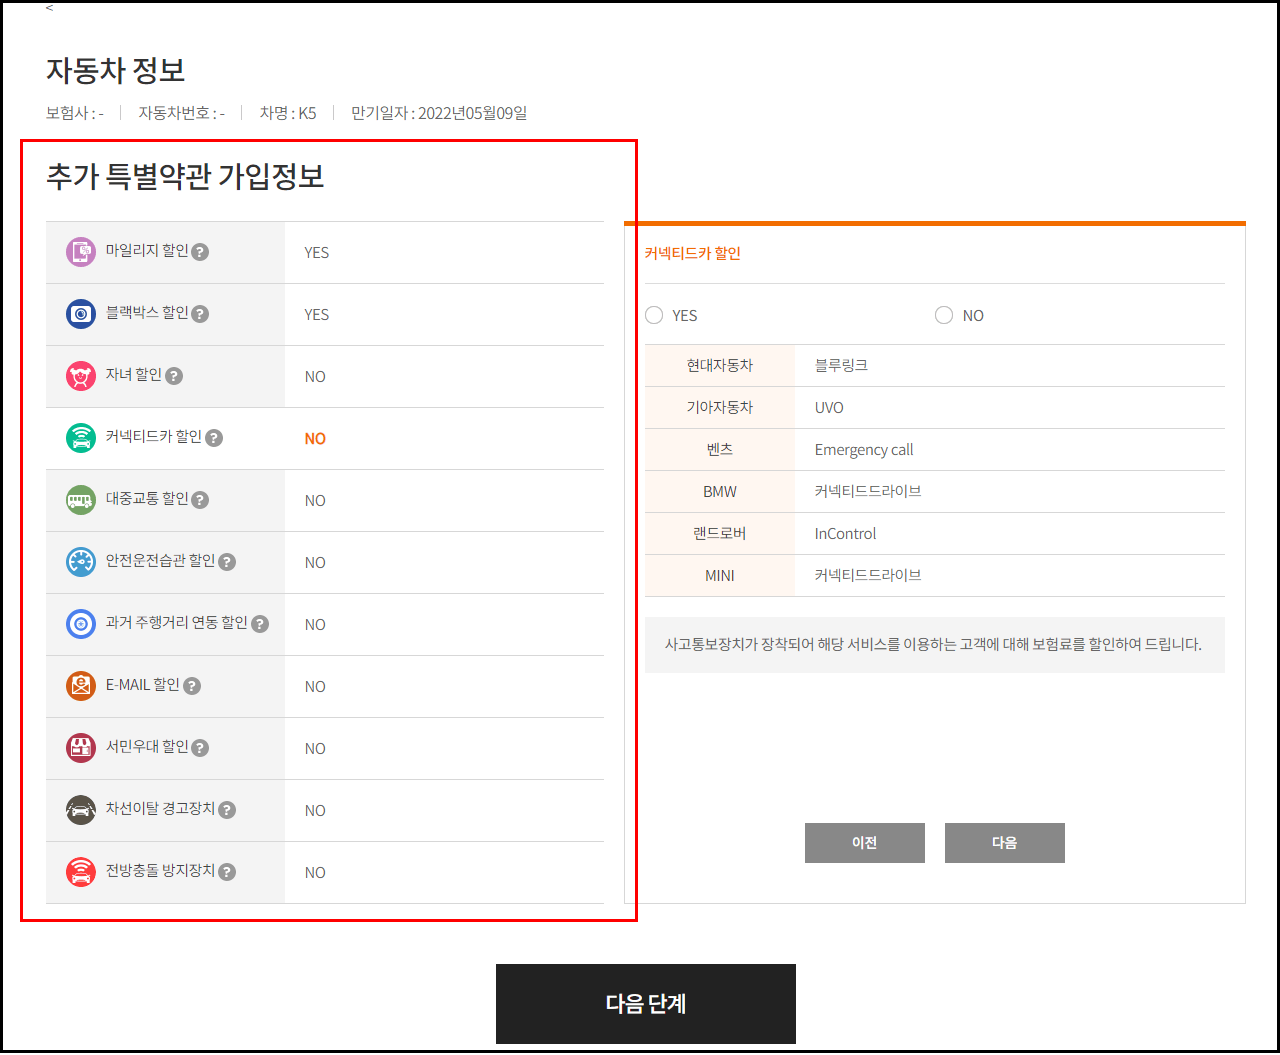Select the NO radio button
Screen dimensions: 1280x1055
click(x=943, y=314)
